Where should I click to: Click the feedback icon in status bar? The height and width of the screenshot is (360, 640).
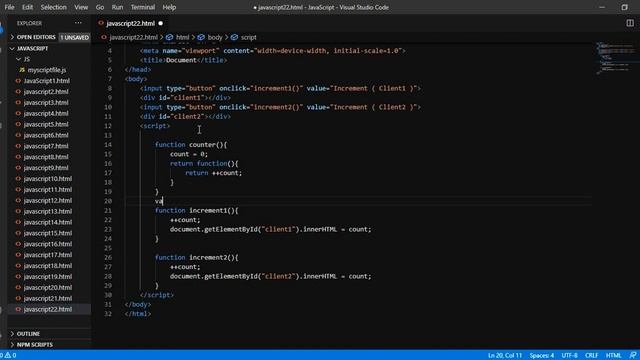[x=633, y=356]
